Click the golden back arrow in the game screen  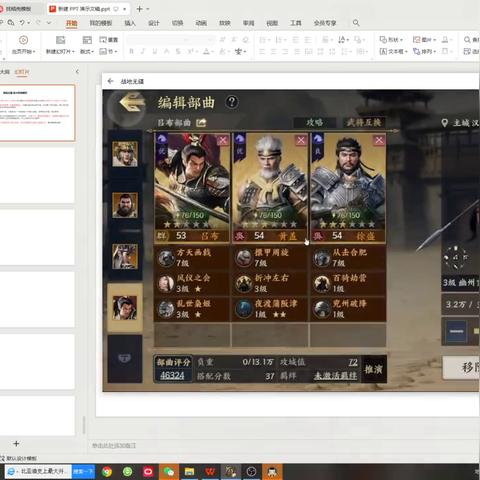[x=132, y=103]
